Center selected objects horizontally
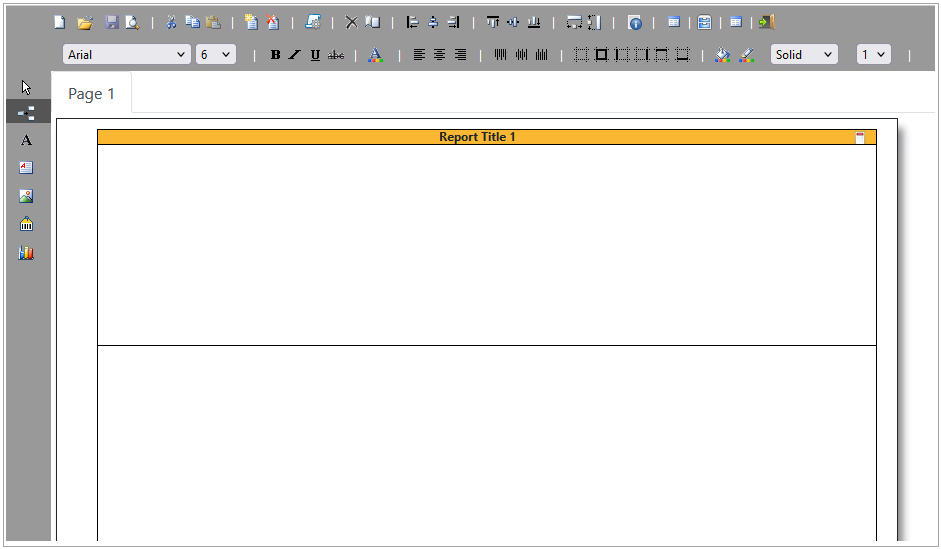The width and height of the screenshot is (941, 549). click(433, 22)
